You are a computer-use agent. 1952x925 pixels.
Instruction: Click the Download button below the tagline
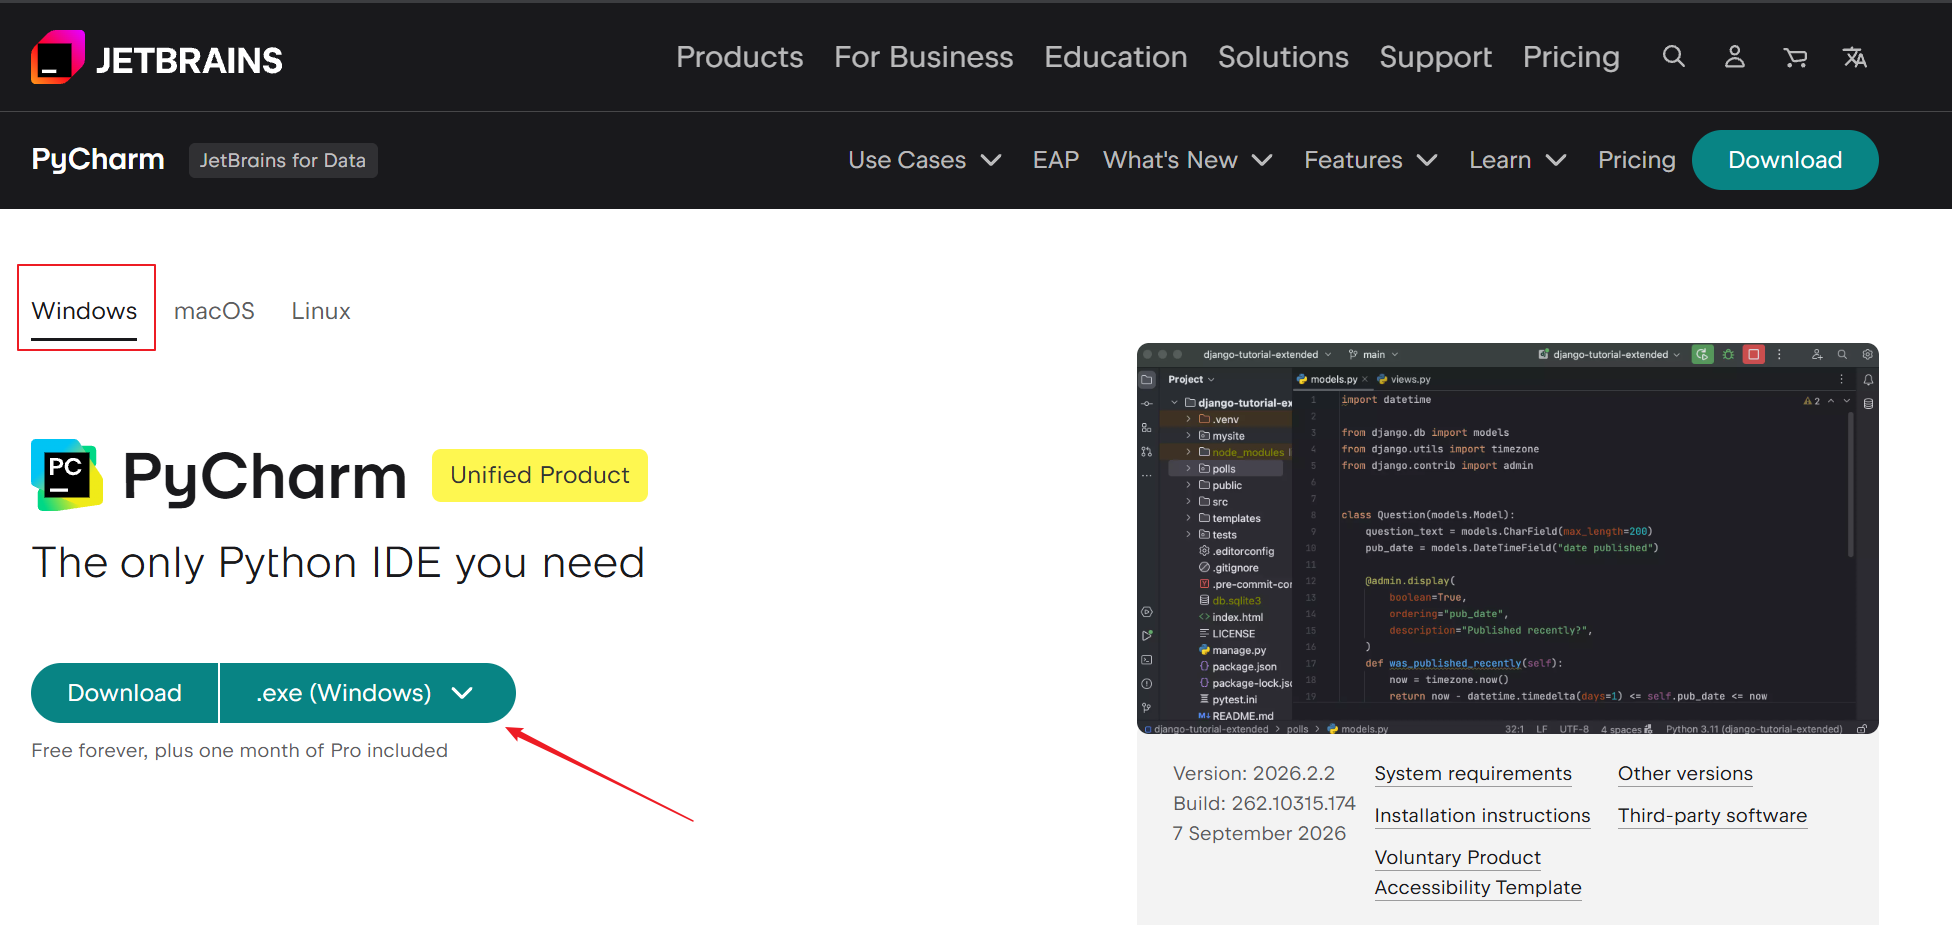pyautogui.click(x=125, y=693)
